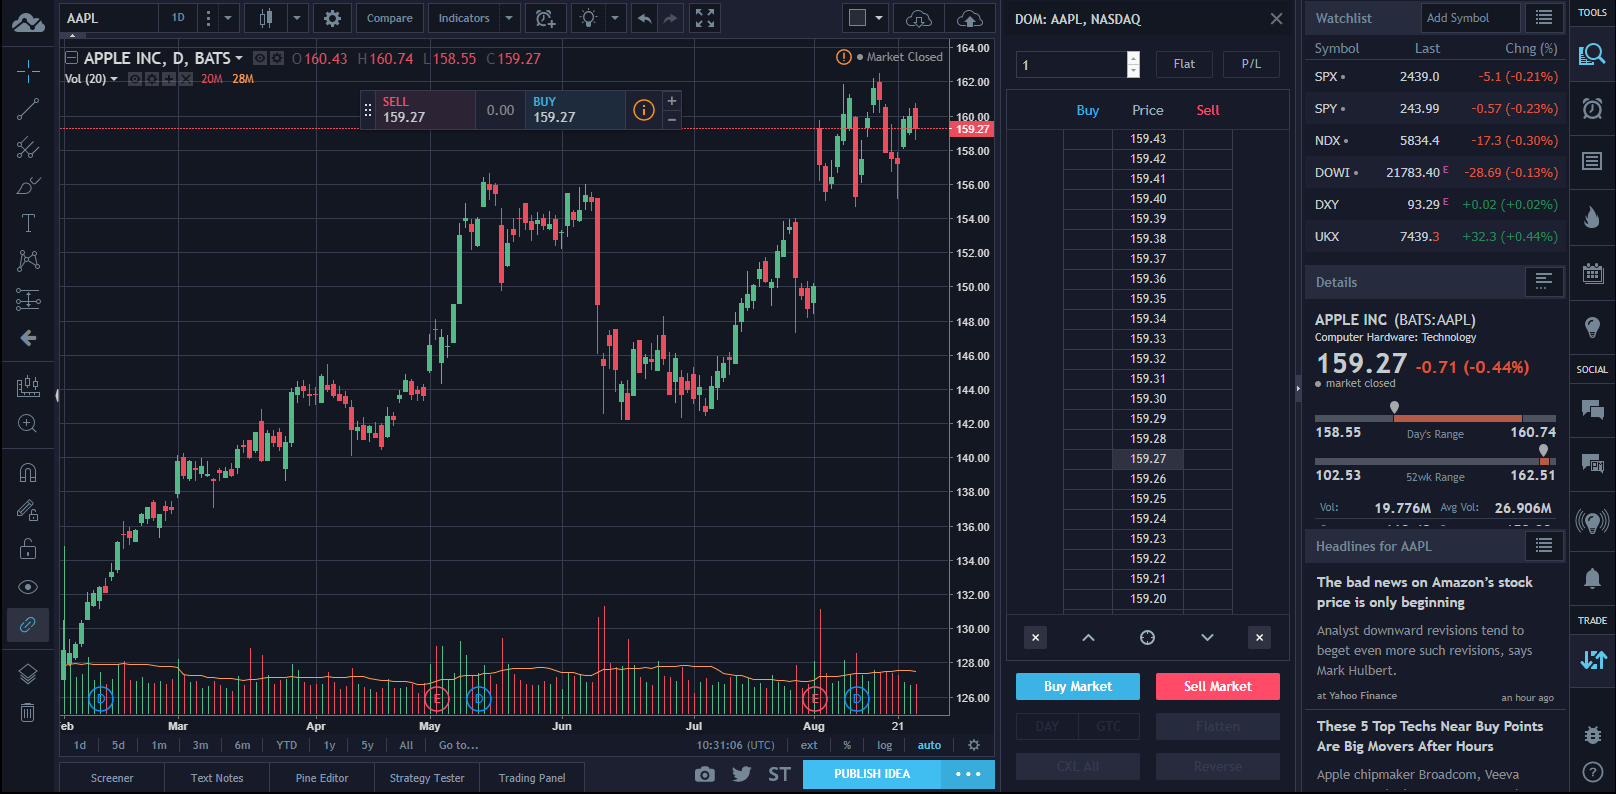This screenshot has width=1616, height=794.
Task: Click the PUBLISH IDEA button
Action: 872,774
